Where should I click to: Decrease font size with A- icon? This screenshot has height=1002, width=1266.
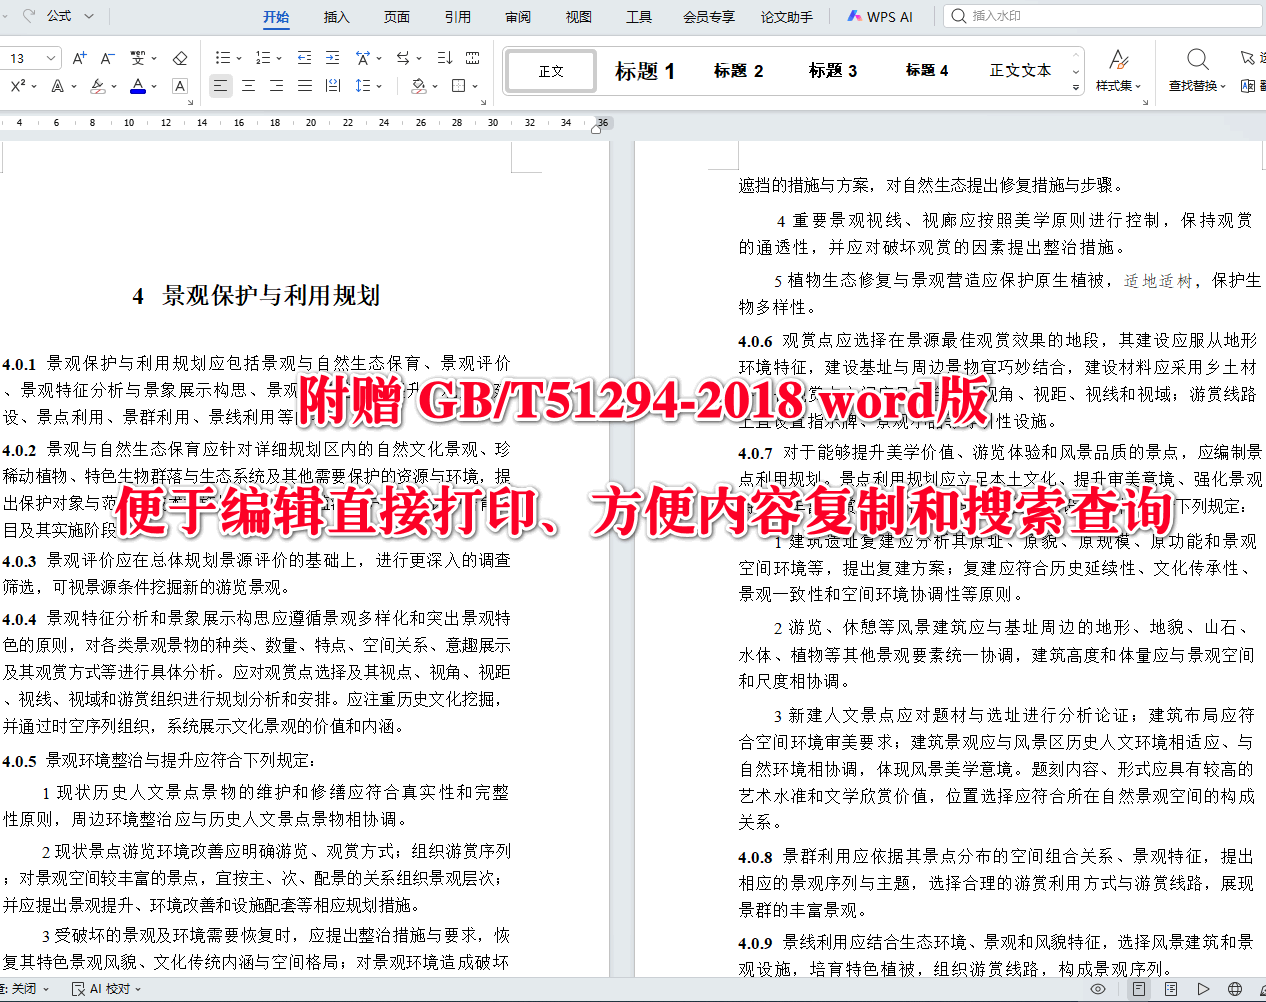tap(108, 58)
